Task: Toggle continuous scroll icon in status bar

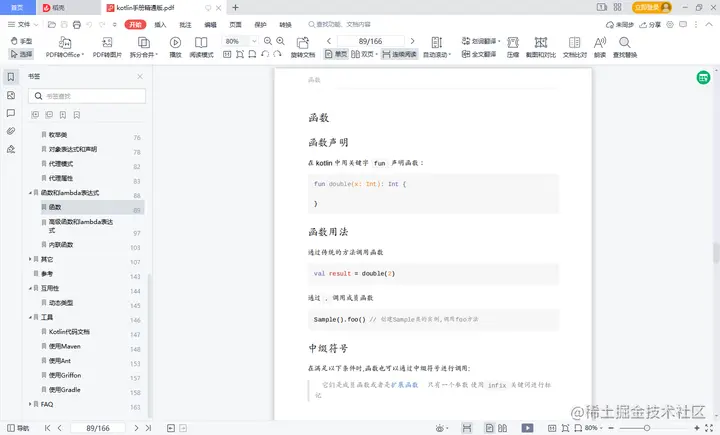Action: (x=467, y=428)
